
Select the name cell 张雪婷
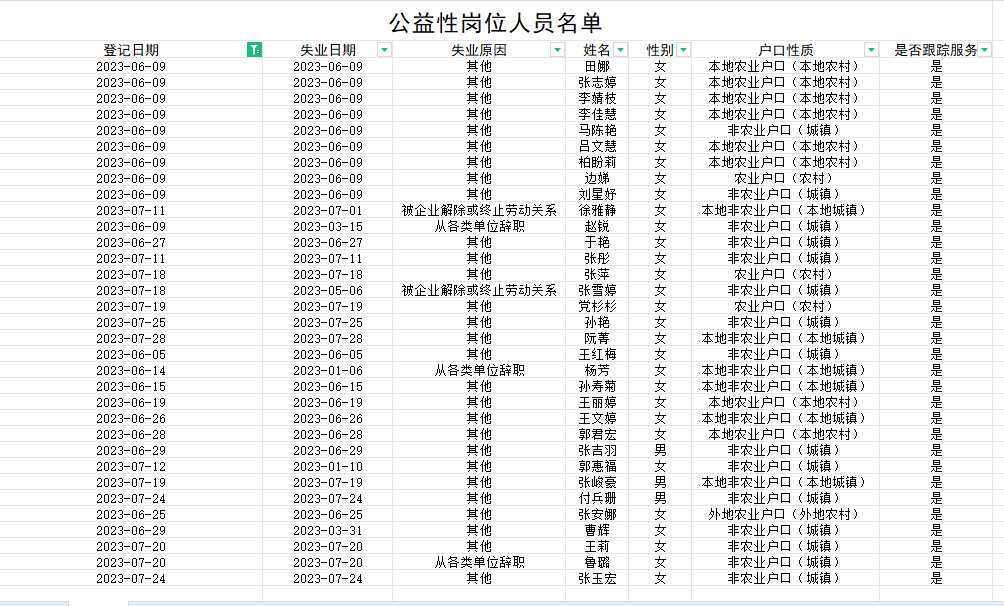597,291
